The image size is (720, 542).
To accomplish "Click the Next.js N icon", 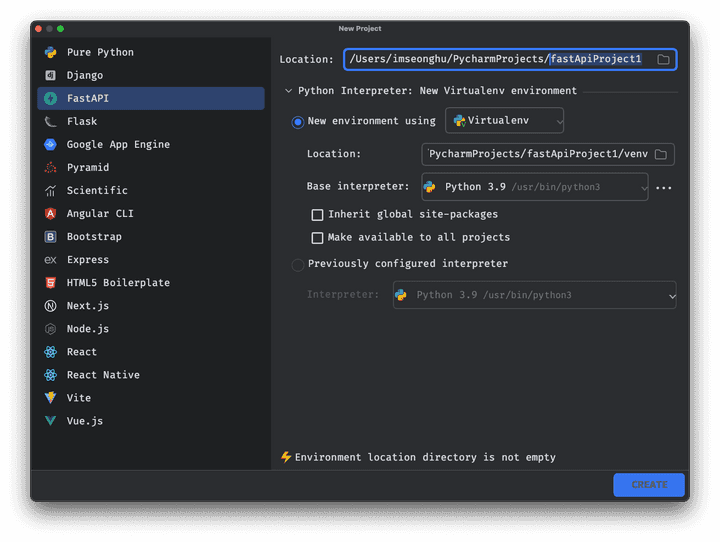I will pyautogui.click(x=51, y=306).
